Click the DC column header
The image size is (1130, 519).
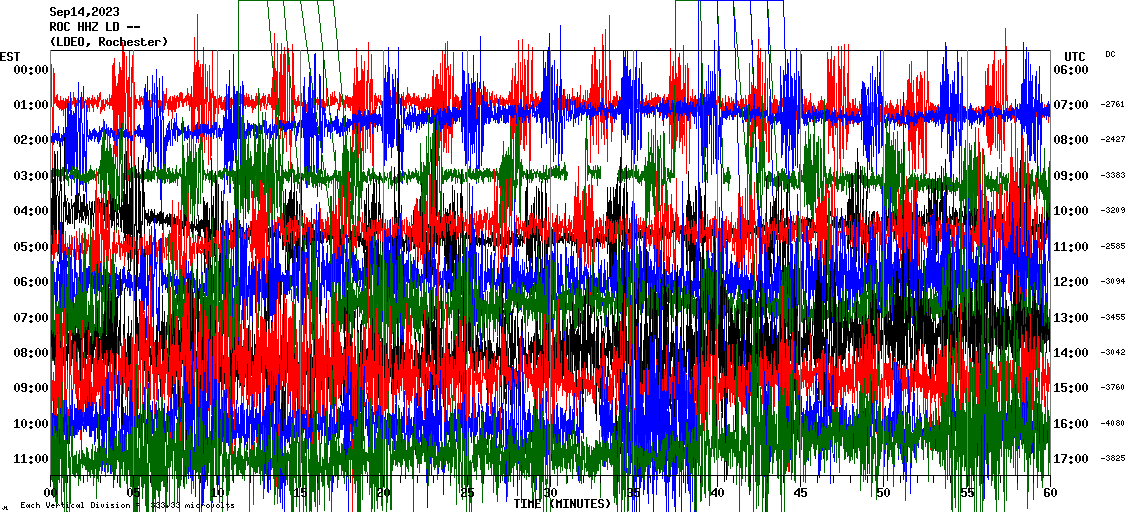click(x=1111, y=54)
